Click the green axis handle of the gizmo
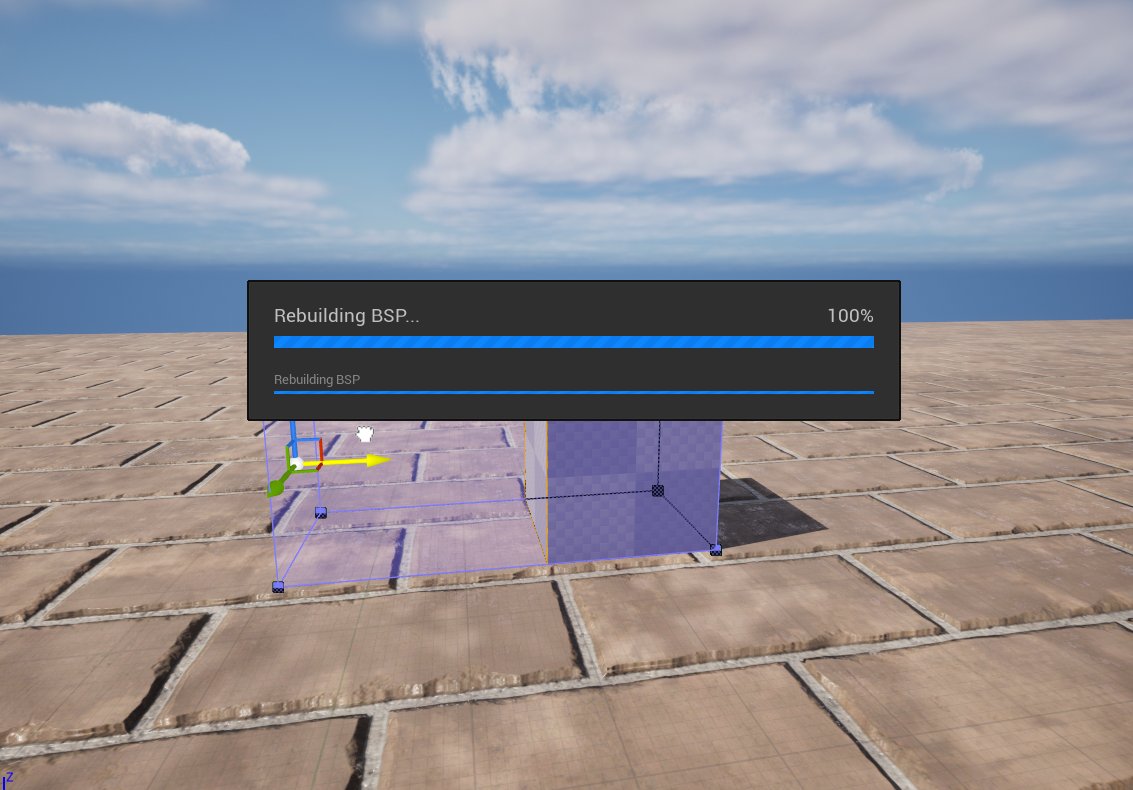The image size is (1133, 790). (x=278, y=485)
